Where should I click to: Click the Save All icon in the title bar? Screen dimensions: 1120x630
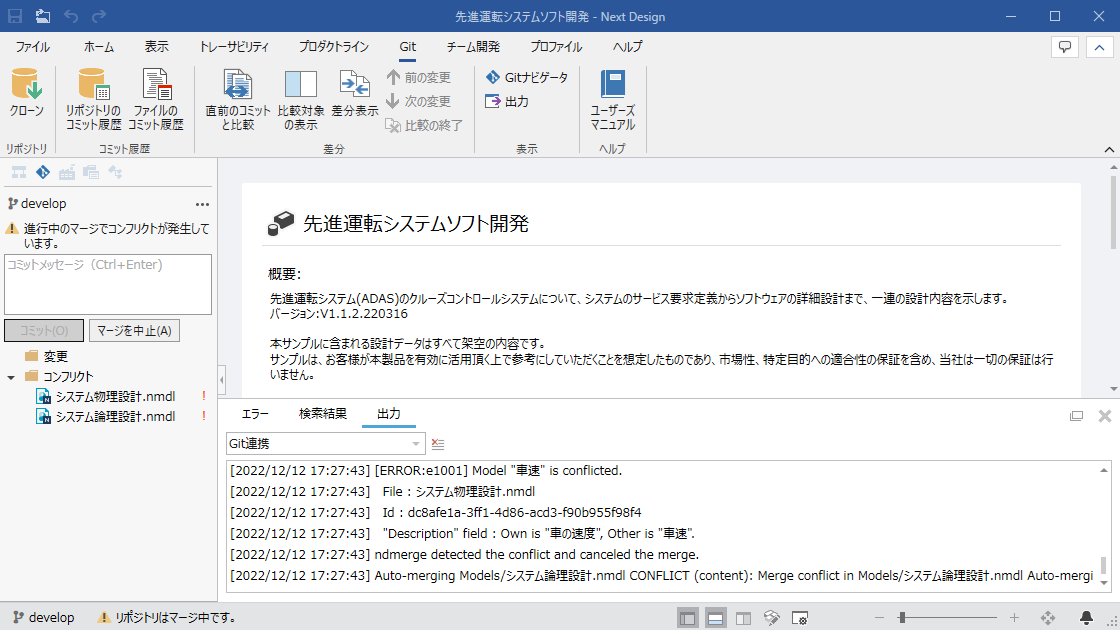43,16
